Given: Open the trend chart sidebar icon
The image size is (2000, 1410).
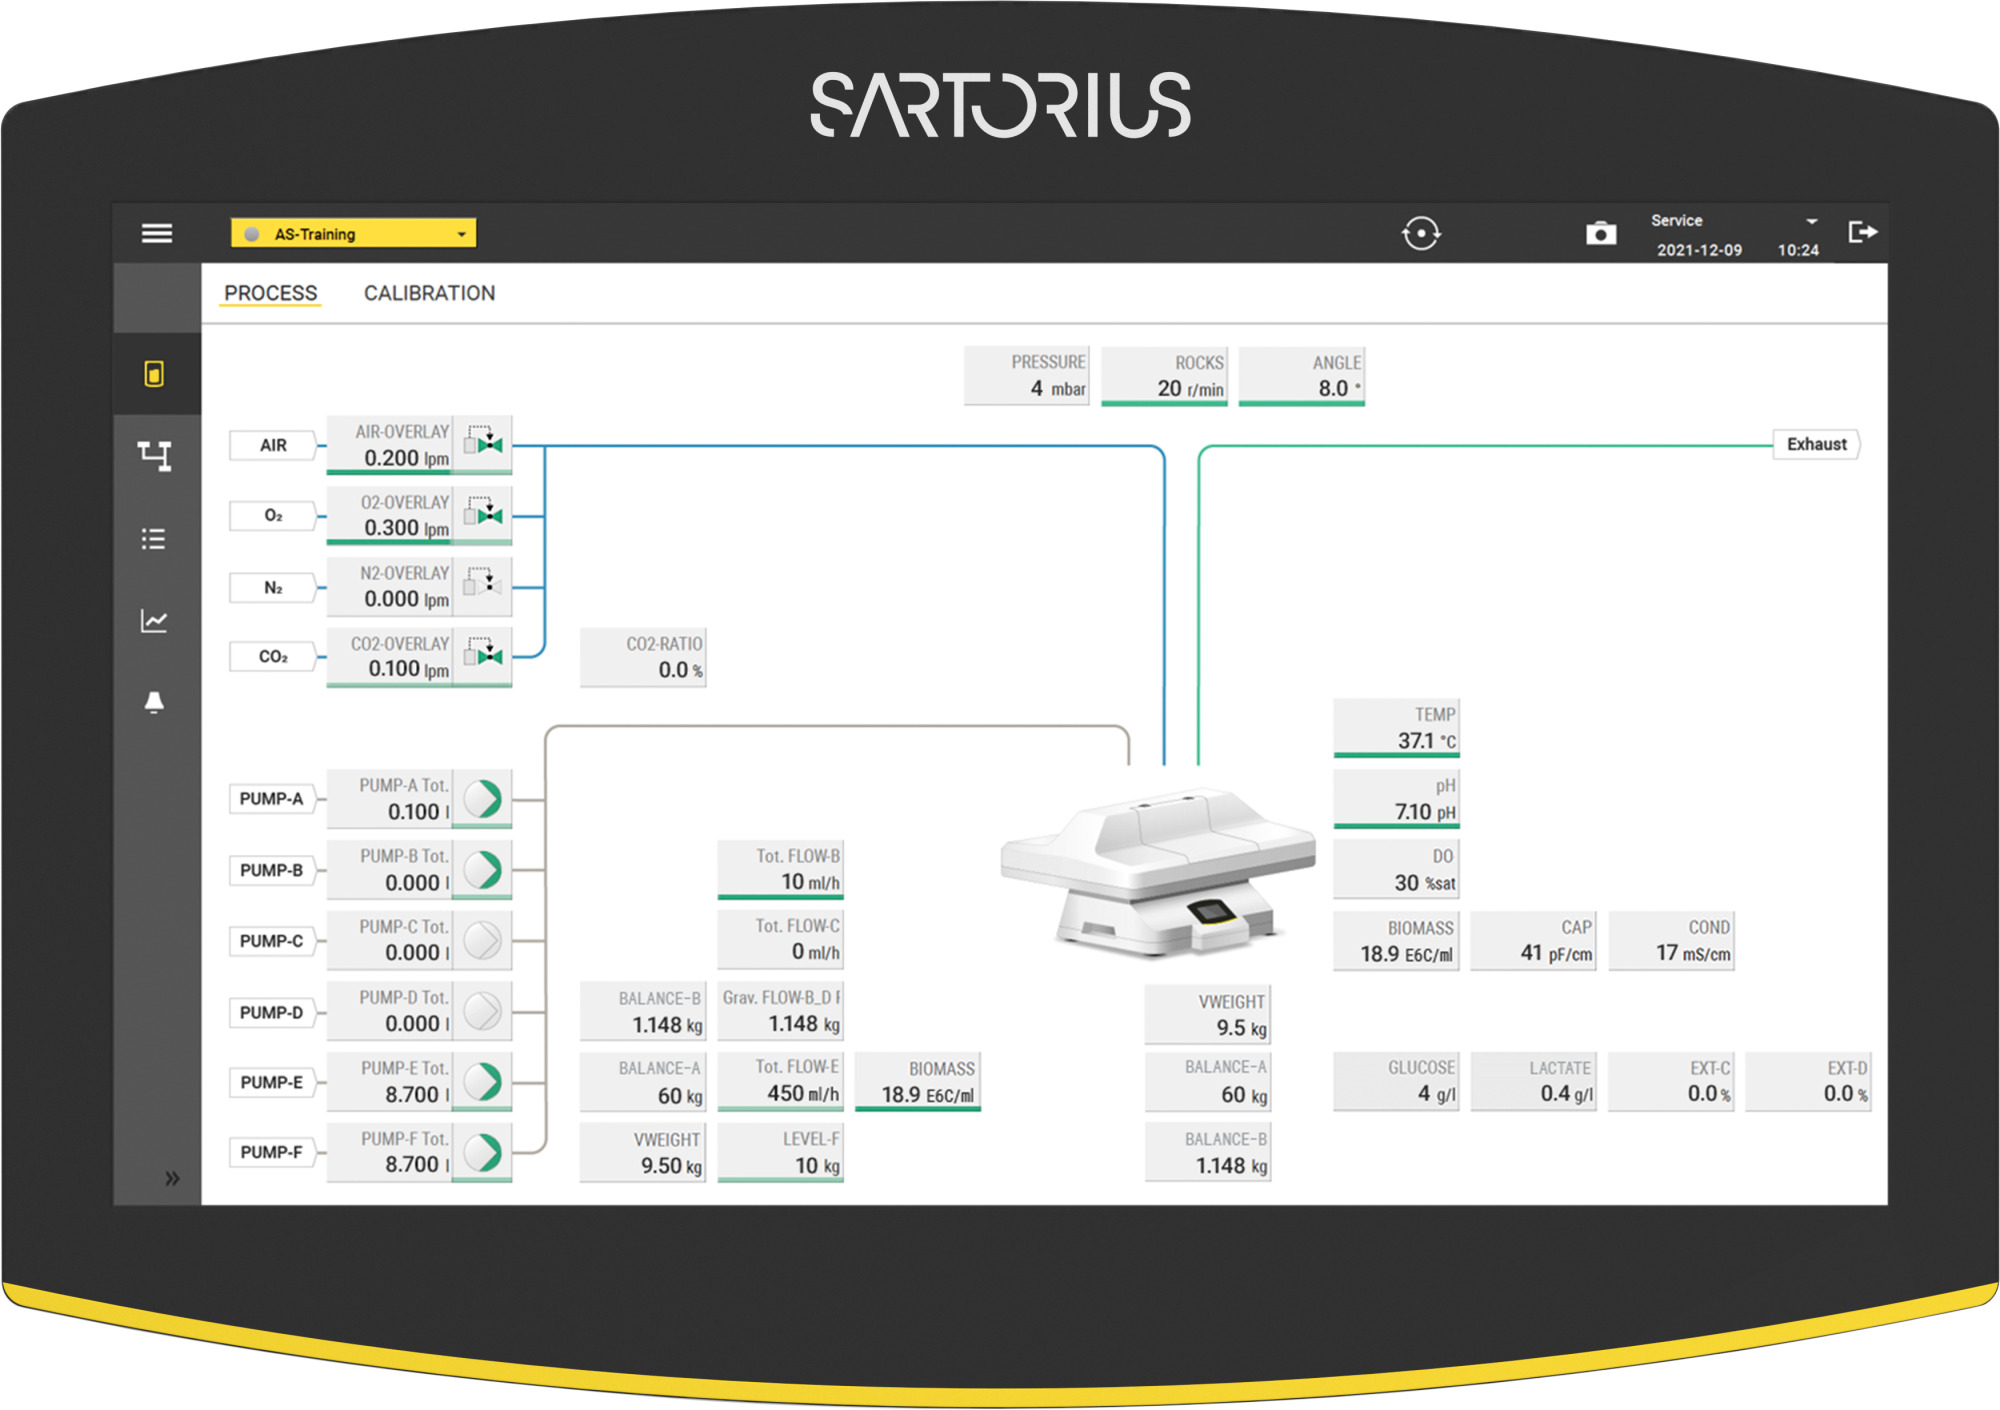Looking at the screenshot, I should (154, 621).
